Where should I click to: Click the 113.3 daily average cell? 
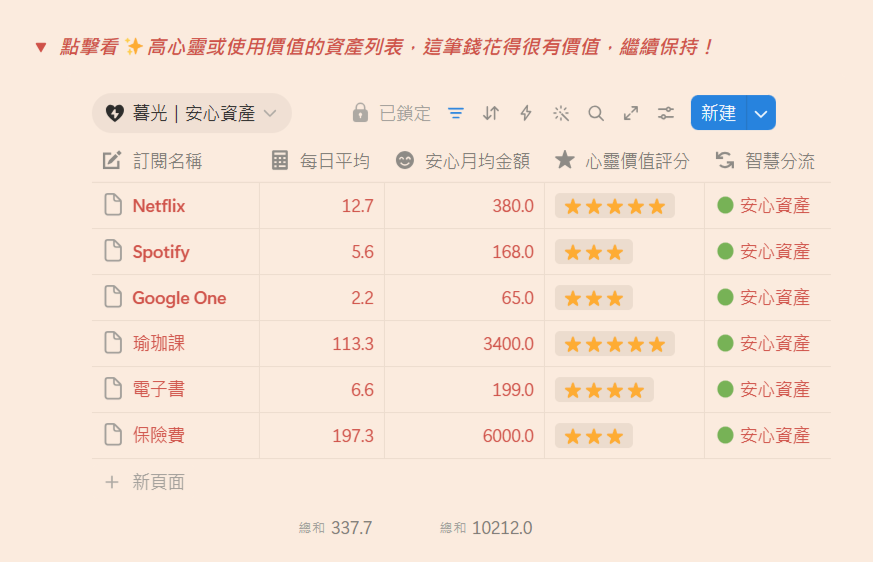click(x=322, y=343)
